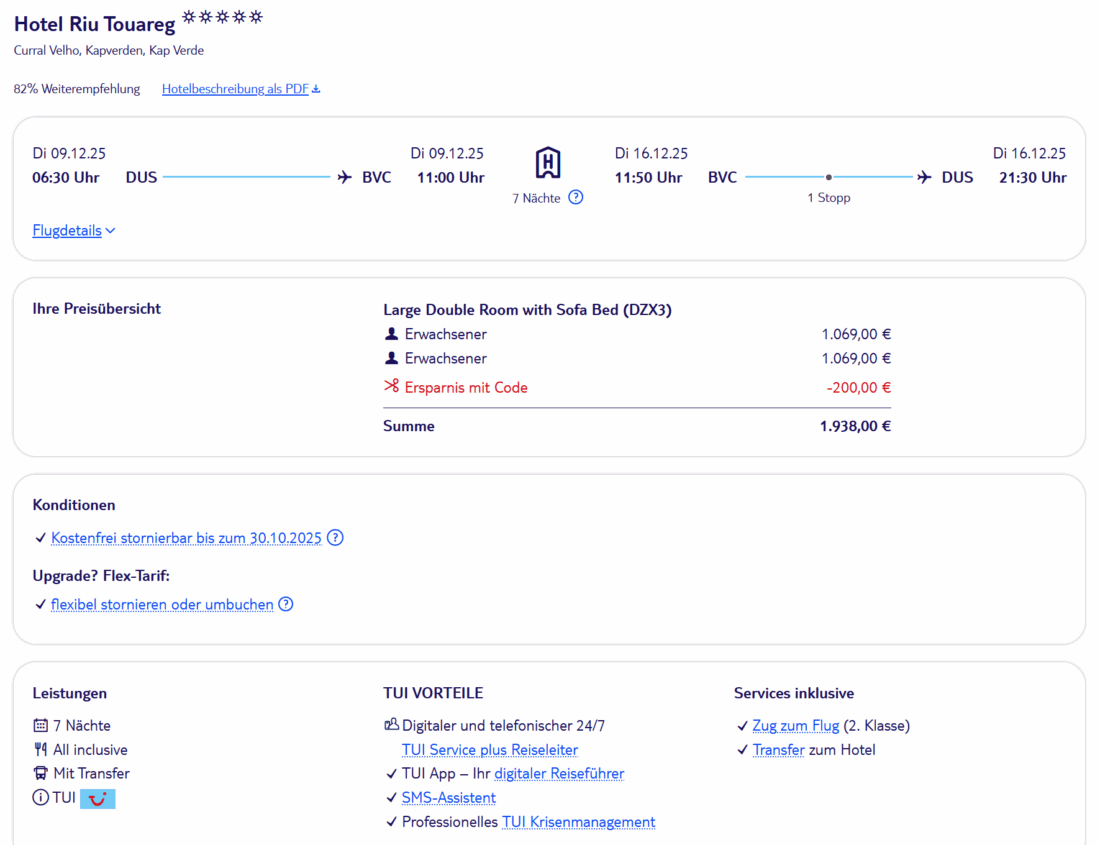Viewport: 1100px width, 845px height.
Task: Download Hotelbeschreibung als PDF
Action: click(x=241, y=89)
